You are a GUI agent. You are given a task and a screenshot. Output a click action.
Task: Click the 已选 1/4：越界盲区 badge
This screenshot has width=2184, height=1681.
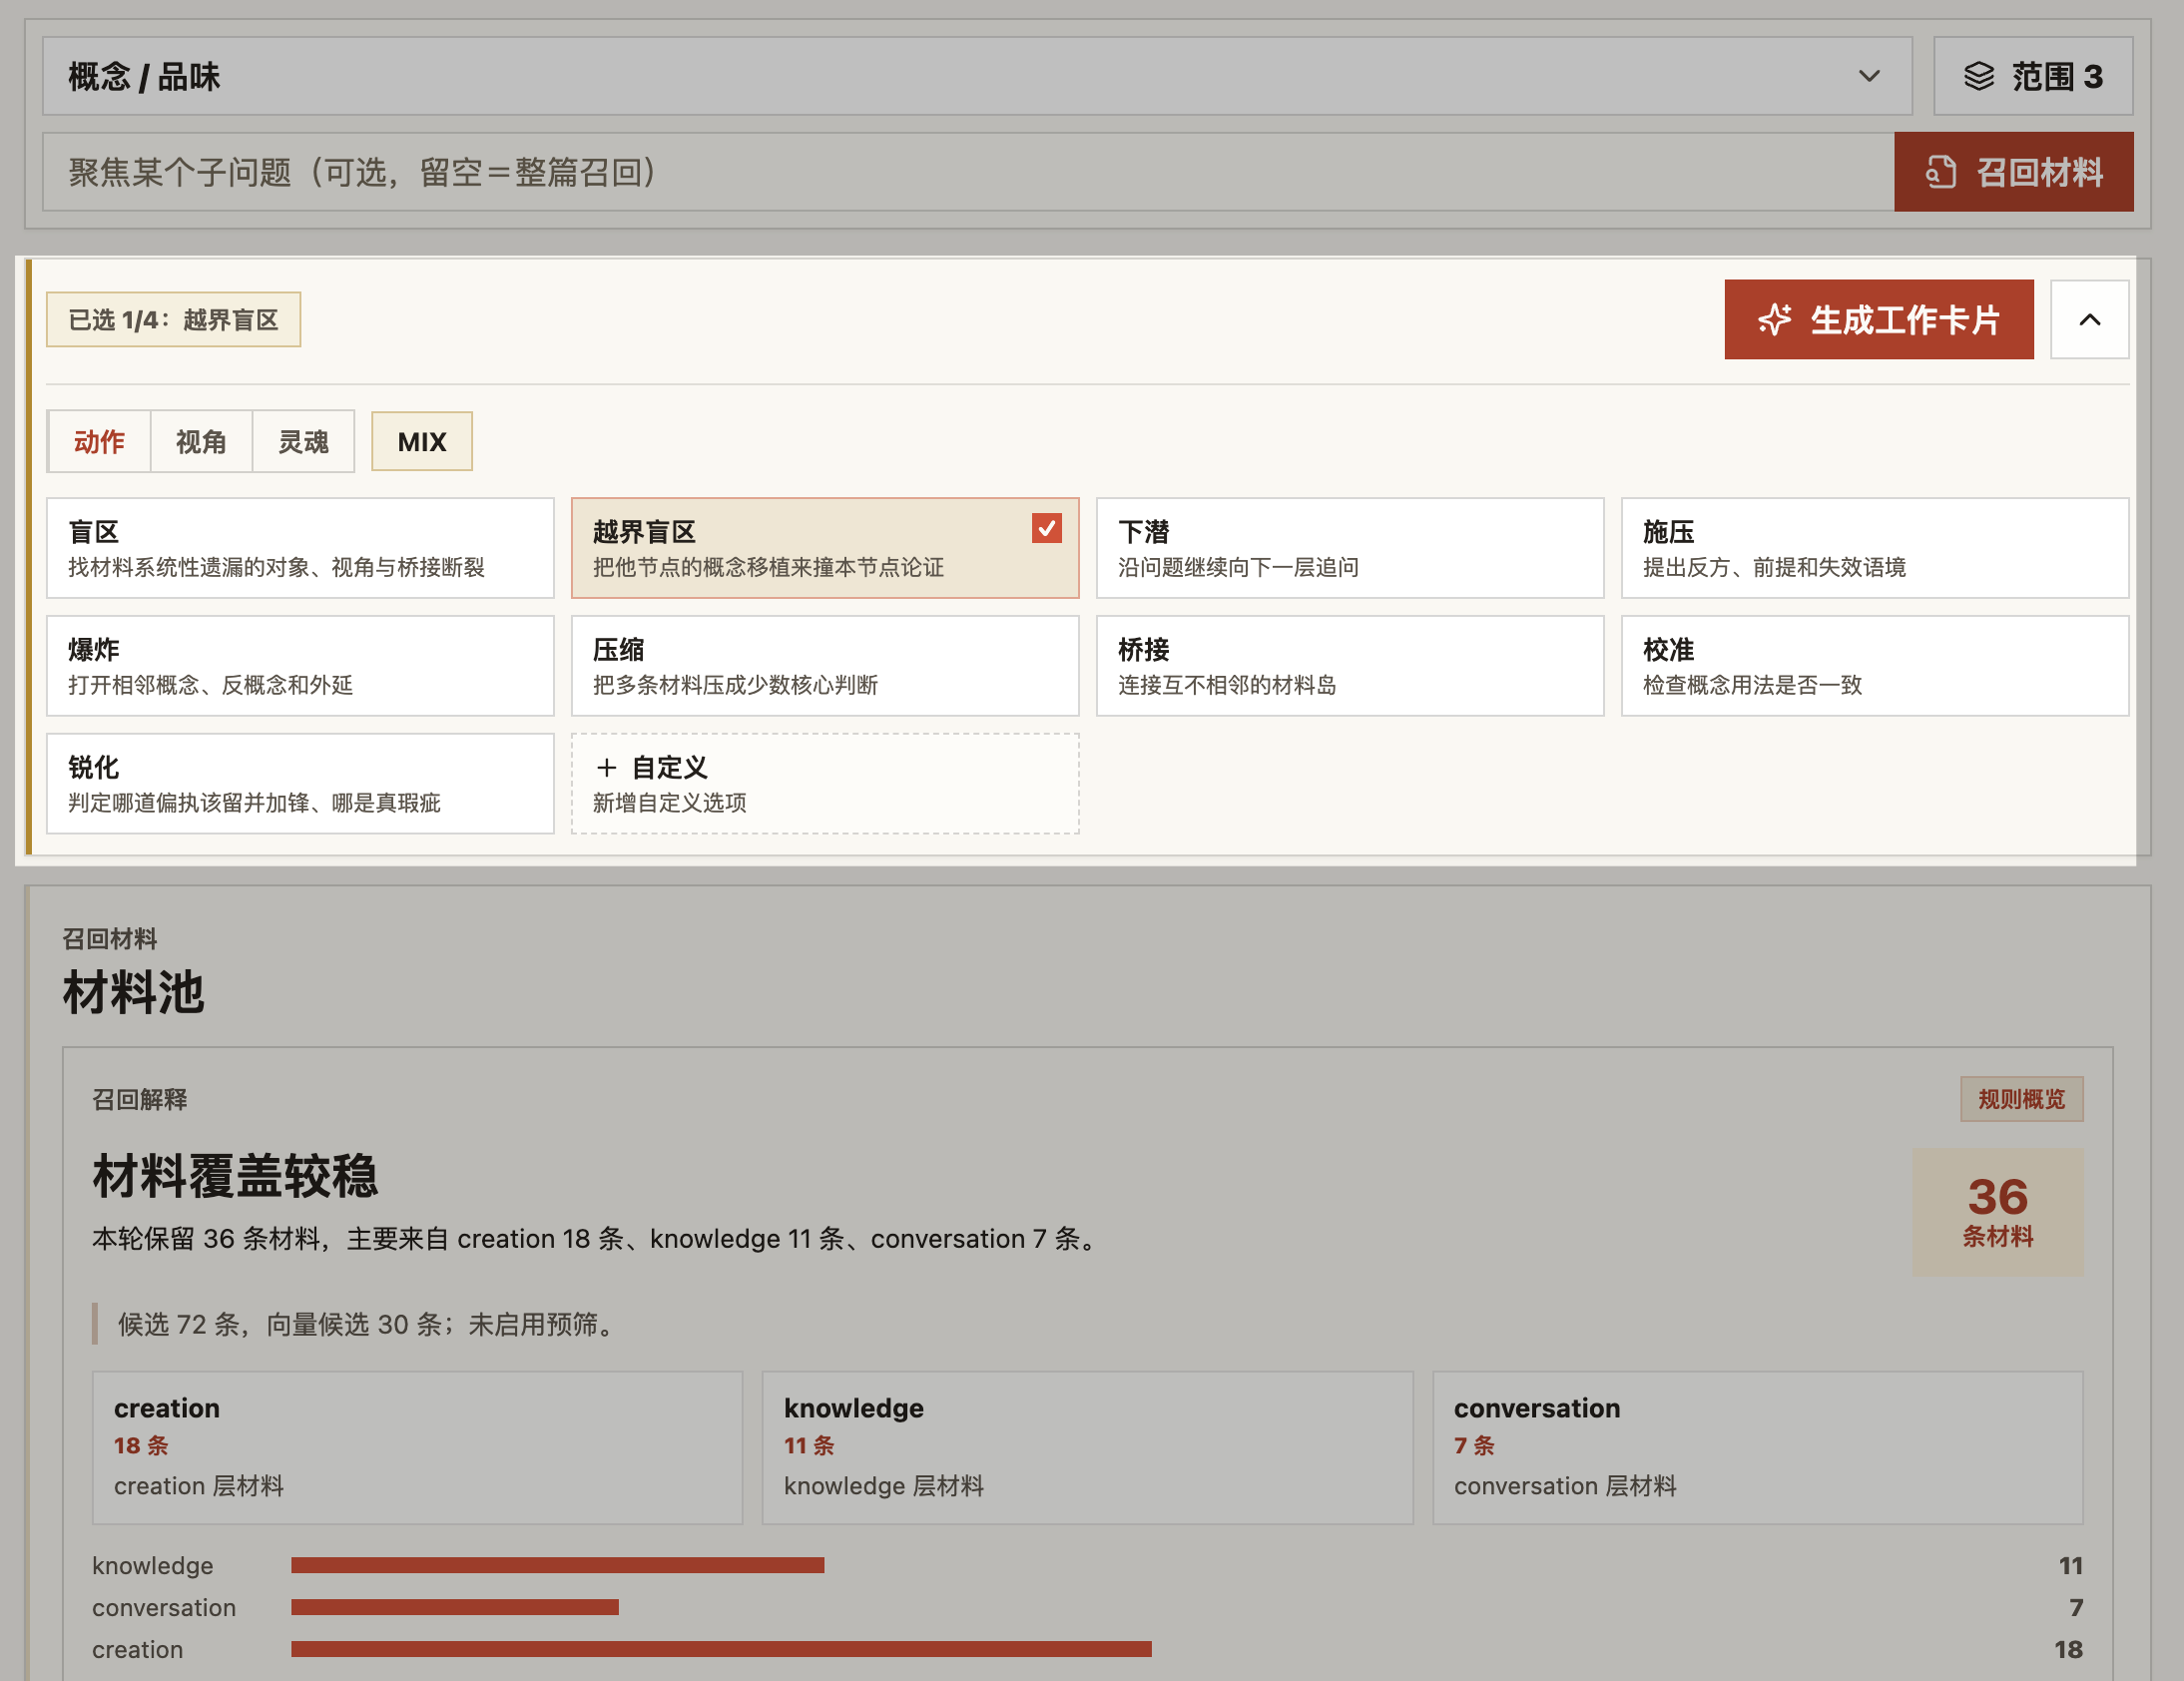[173, 320]
